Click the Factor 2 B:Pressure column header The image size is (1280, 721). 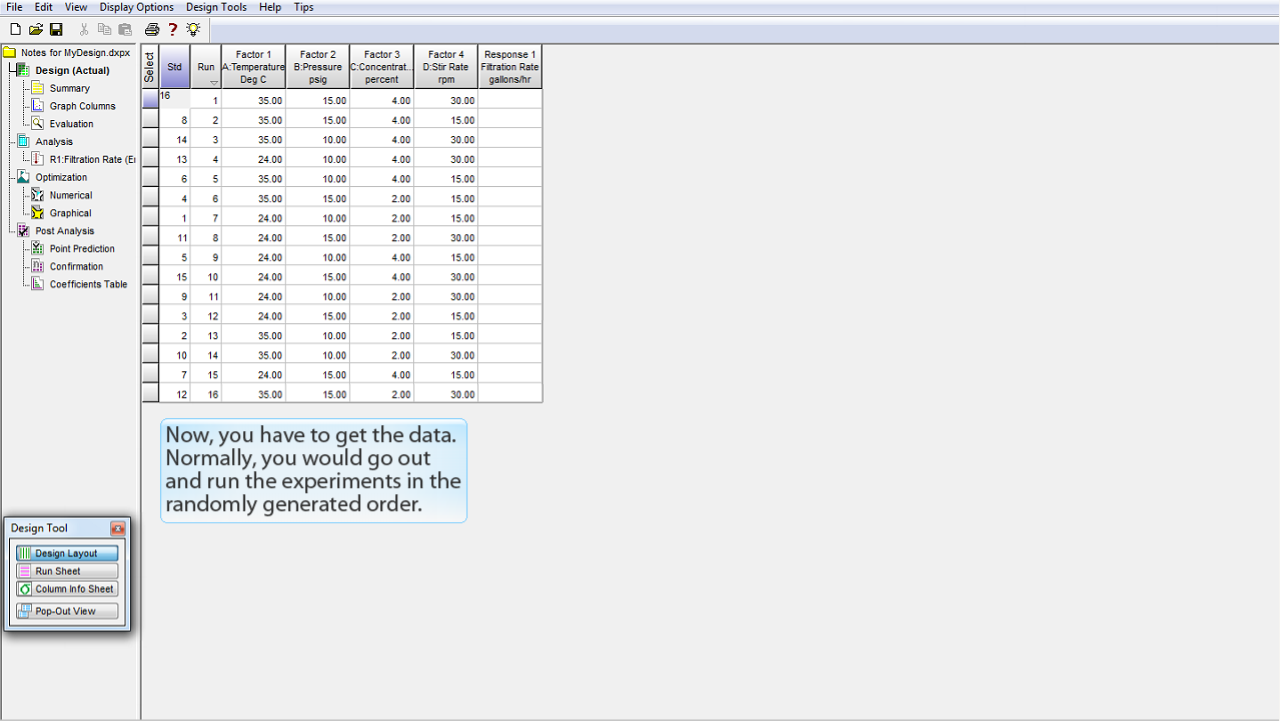[x=318, y=67]
